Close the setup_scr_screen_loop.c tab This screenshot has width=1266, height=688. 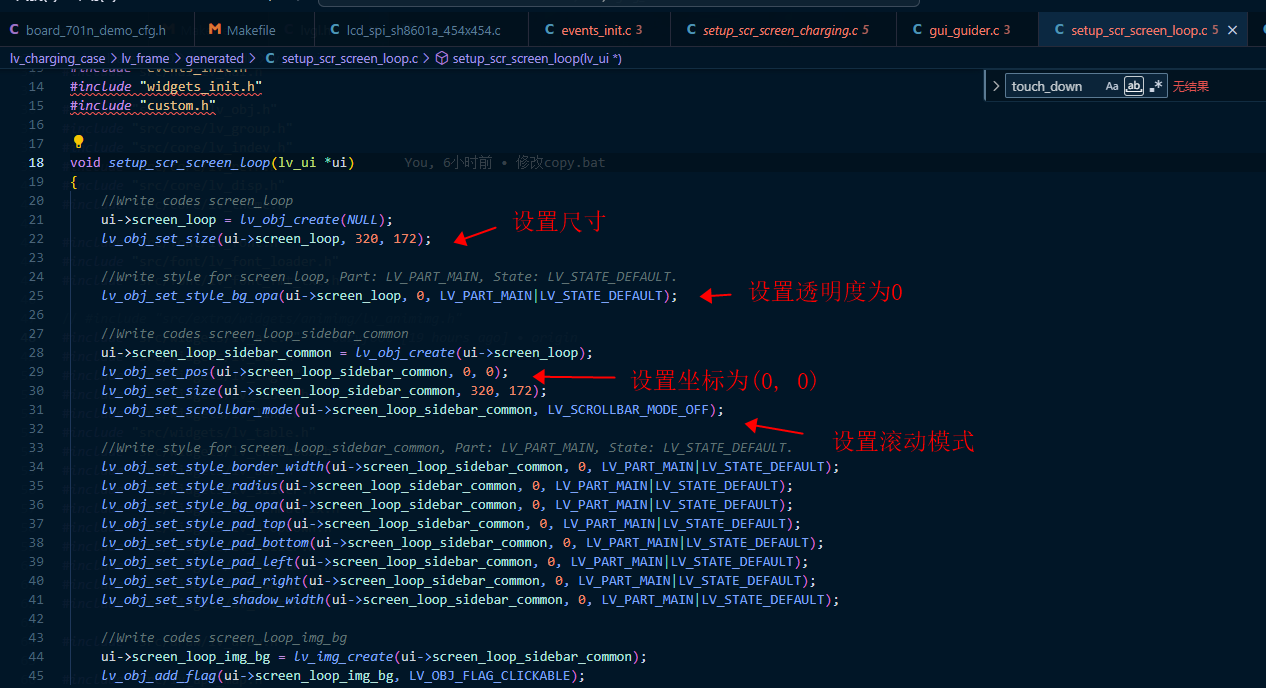point(1232,30)
